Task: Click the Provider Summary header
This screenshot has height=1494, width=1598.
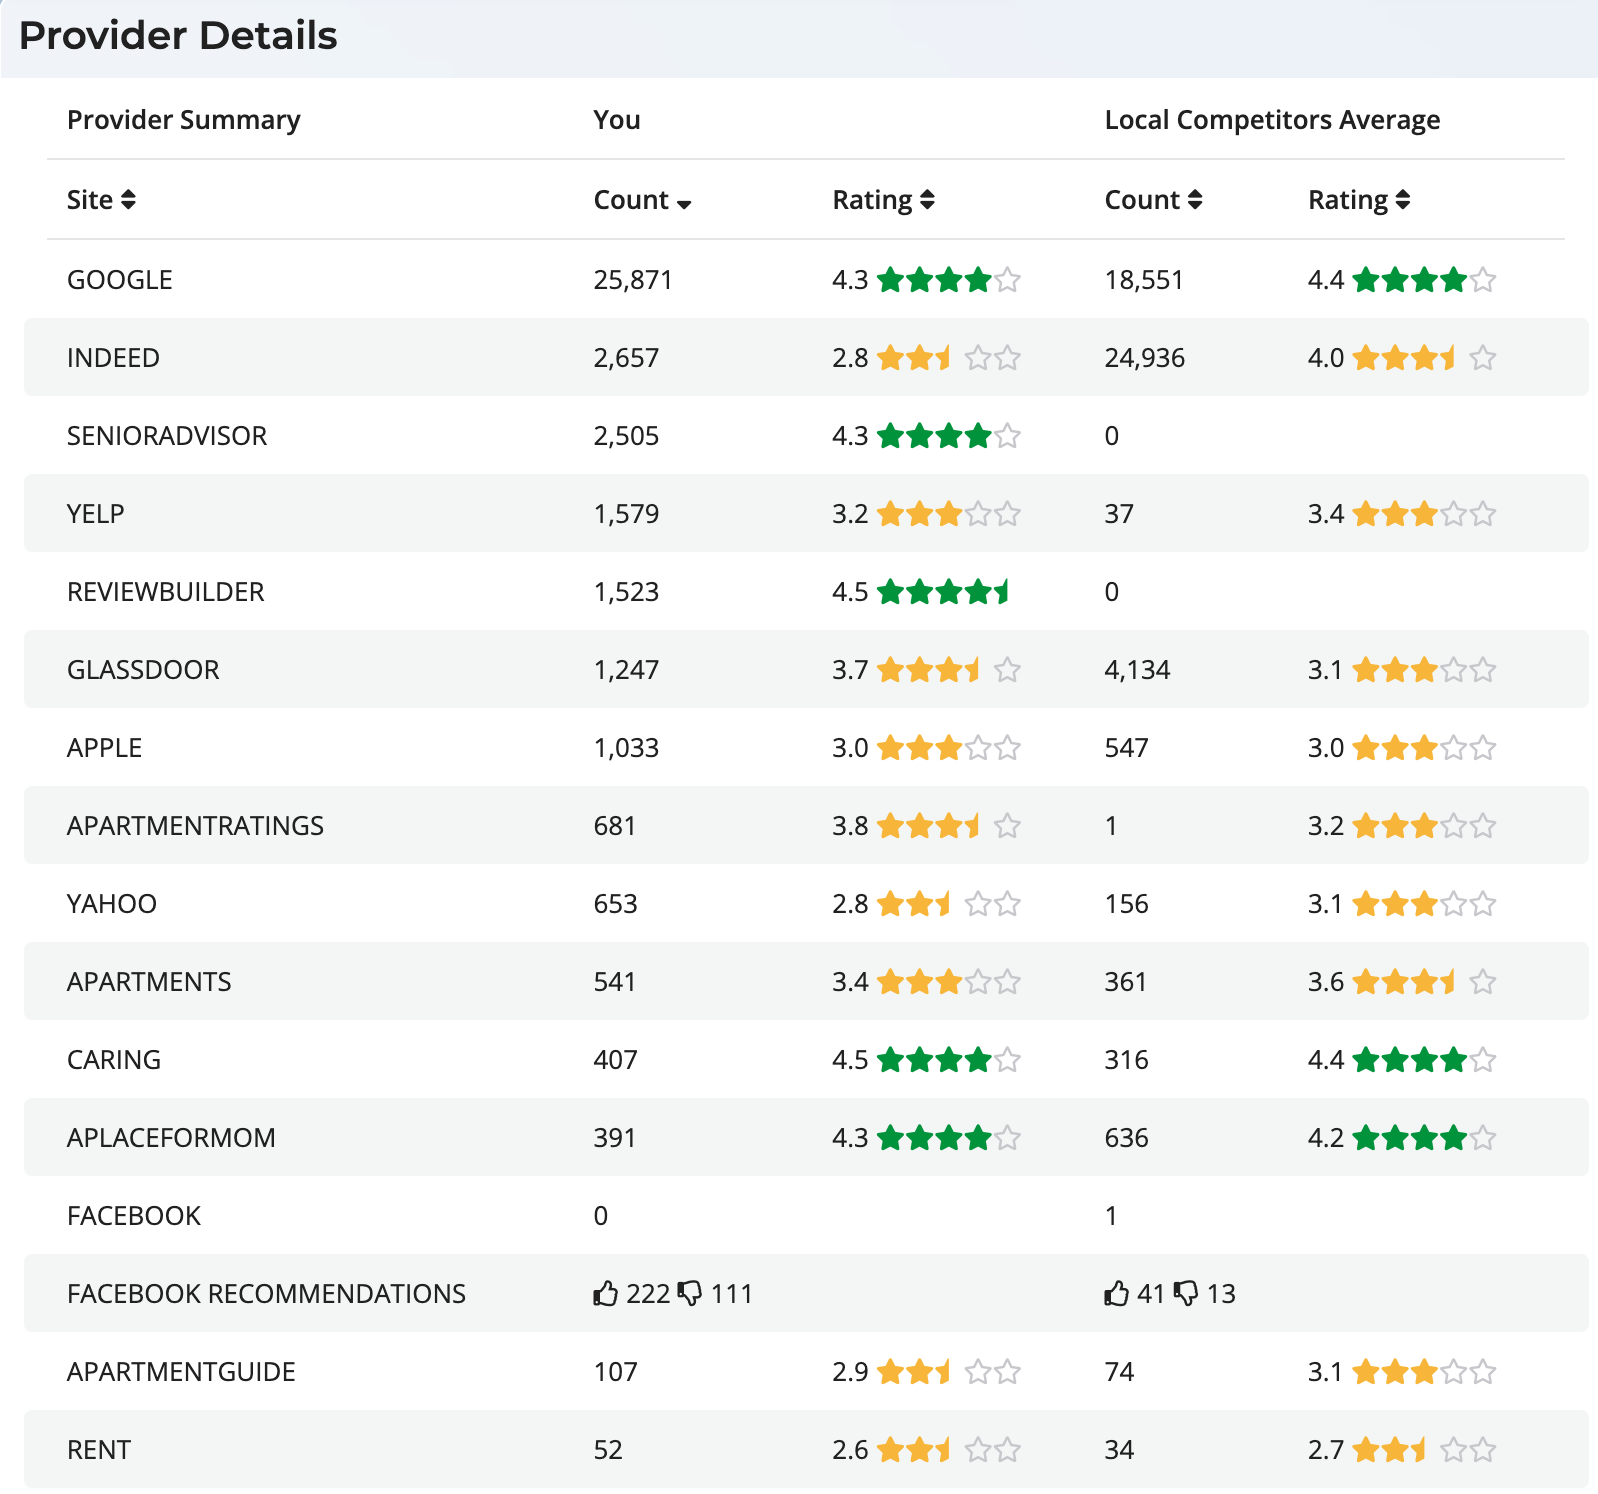Action: coord(184,120)
